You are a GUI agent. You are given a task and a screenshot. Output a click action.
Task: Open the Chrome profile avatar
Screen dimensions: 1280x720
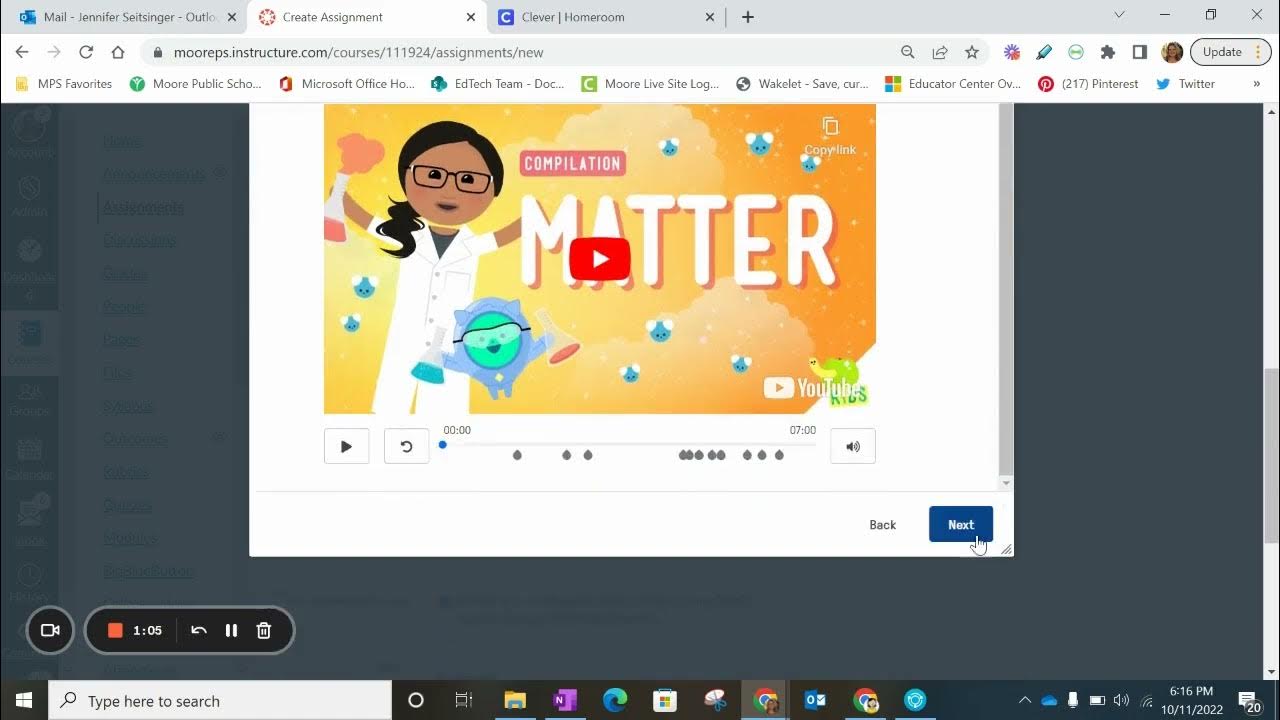coord(1172,52)
